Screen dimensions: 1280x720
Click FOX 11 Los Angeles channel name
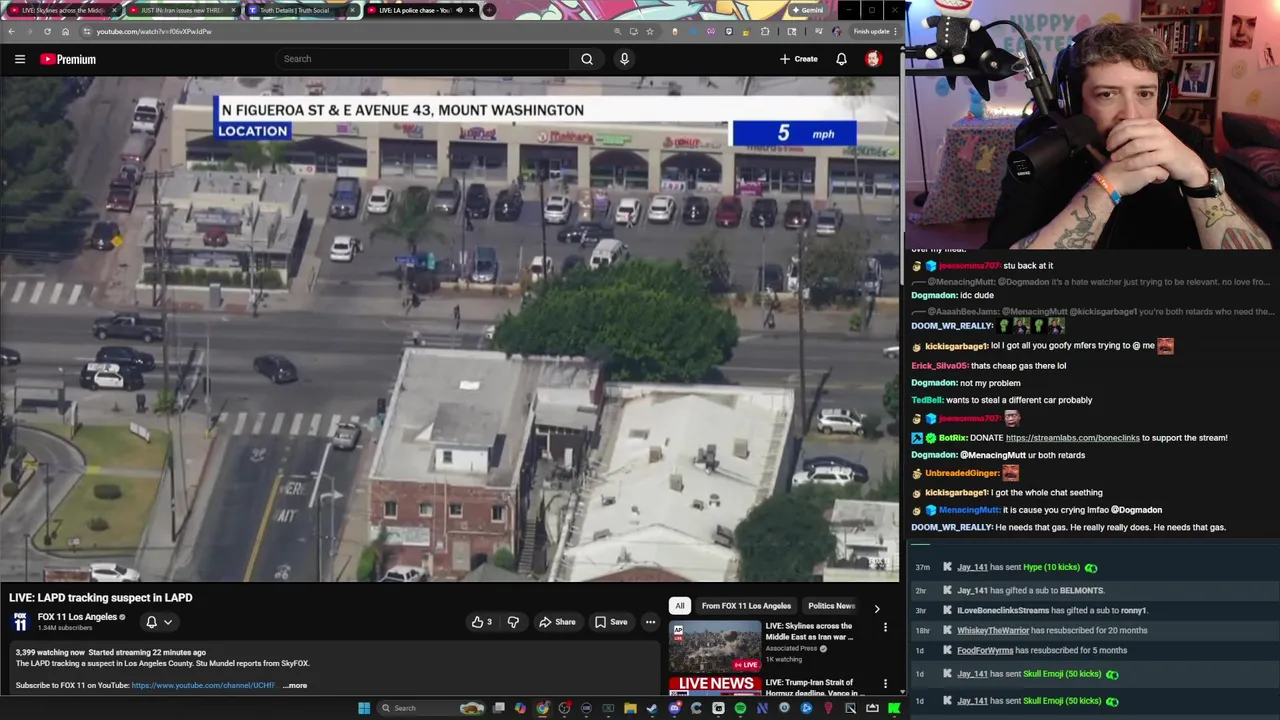[77, 617]
